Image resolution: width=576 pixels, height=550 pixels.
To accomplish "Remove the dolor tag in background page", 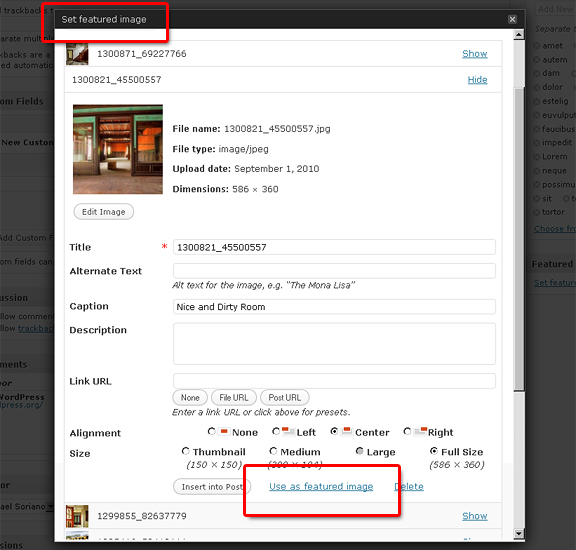I will tap(537, 87).
